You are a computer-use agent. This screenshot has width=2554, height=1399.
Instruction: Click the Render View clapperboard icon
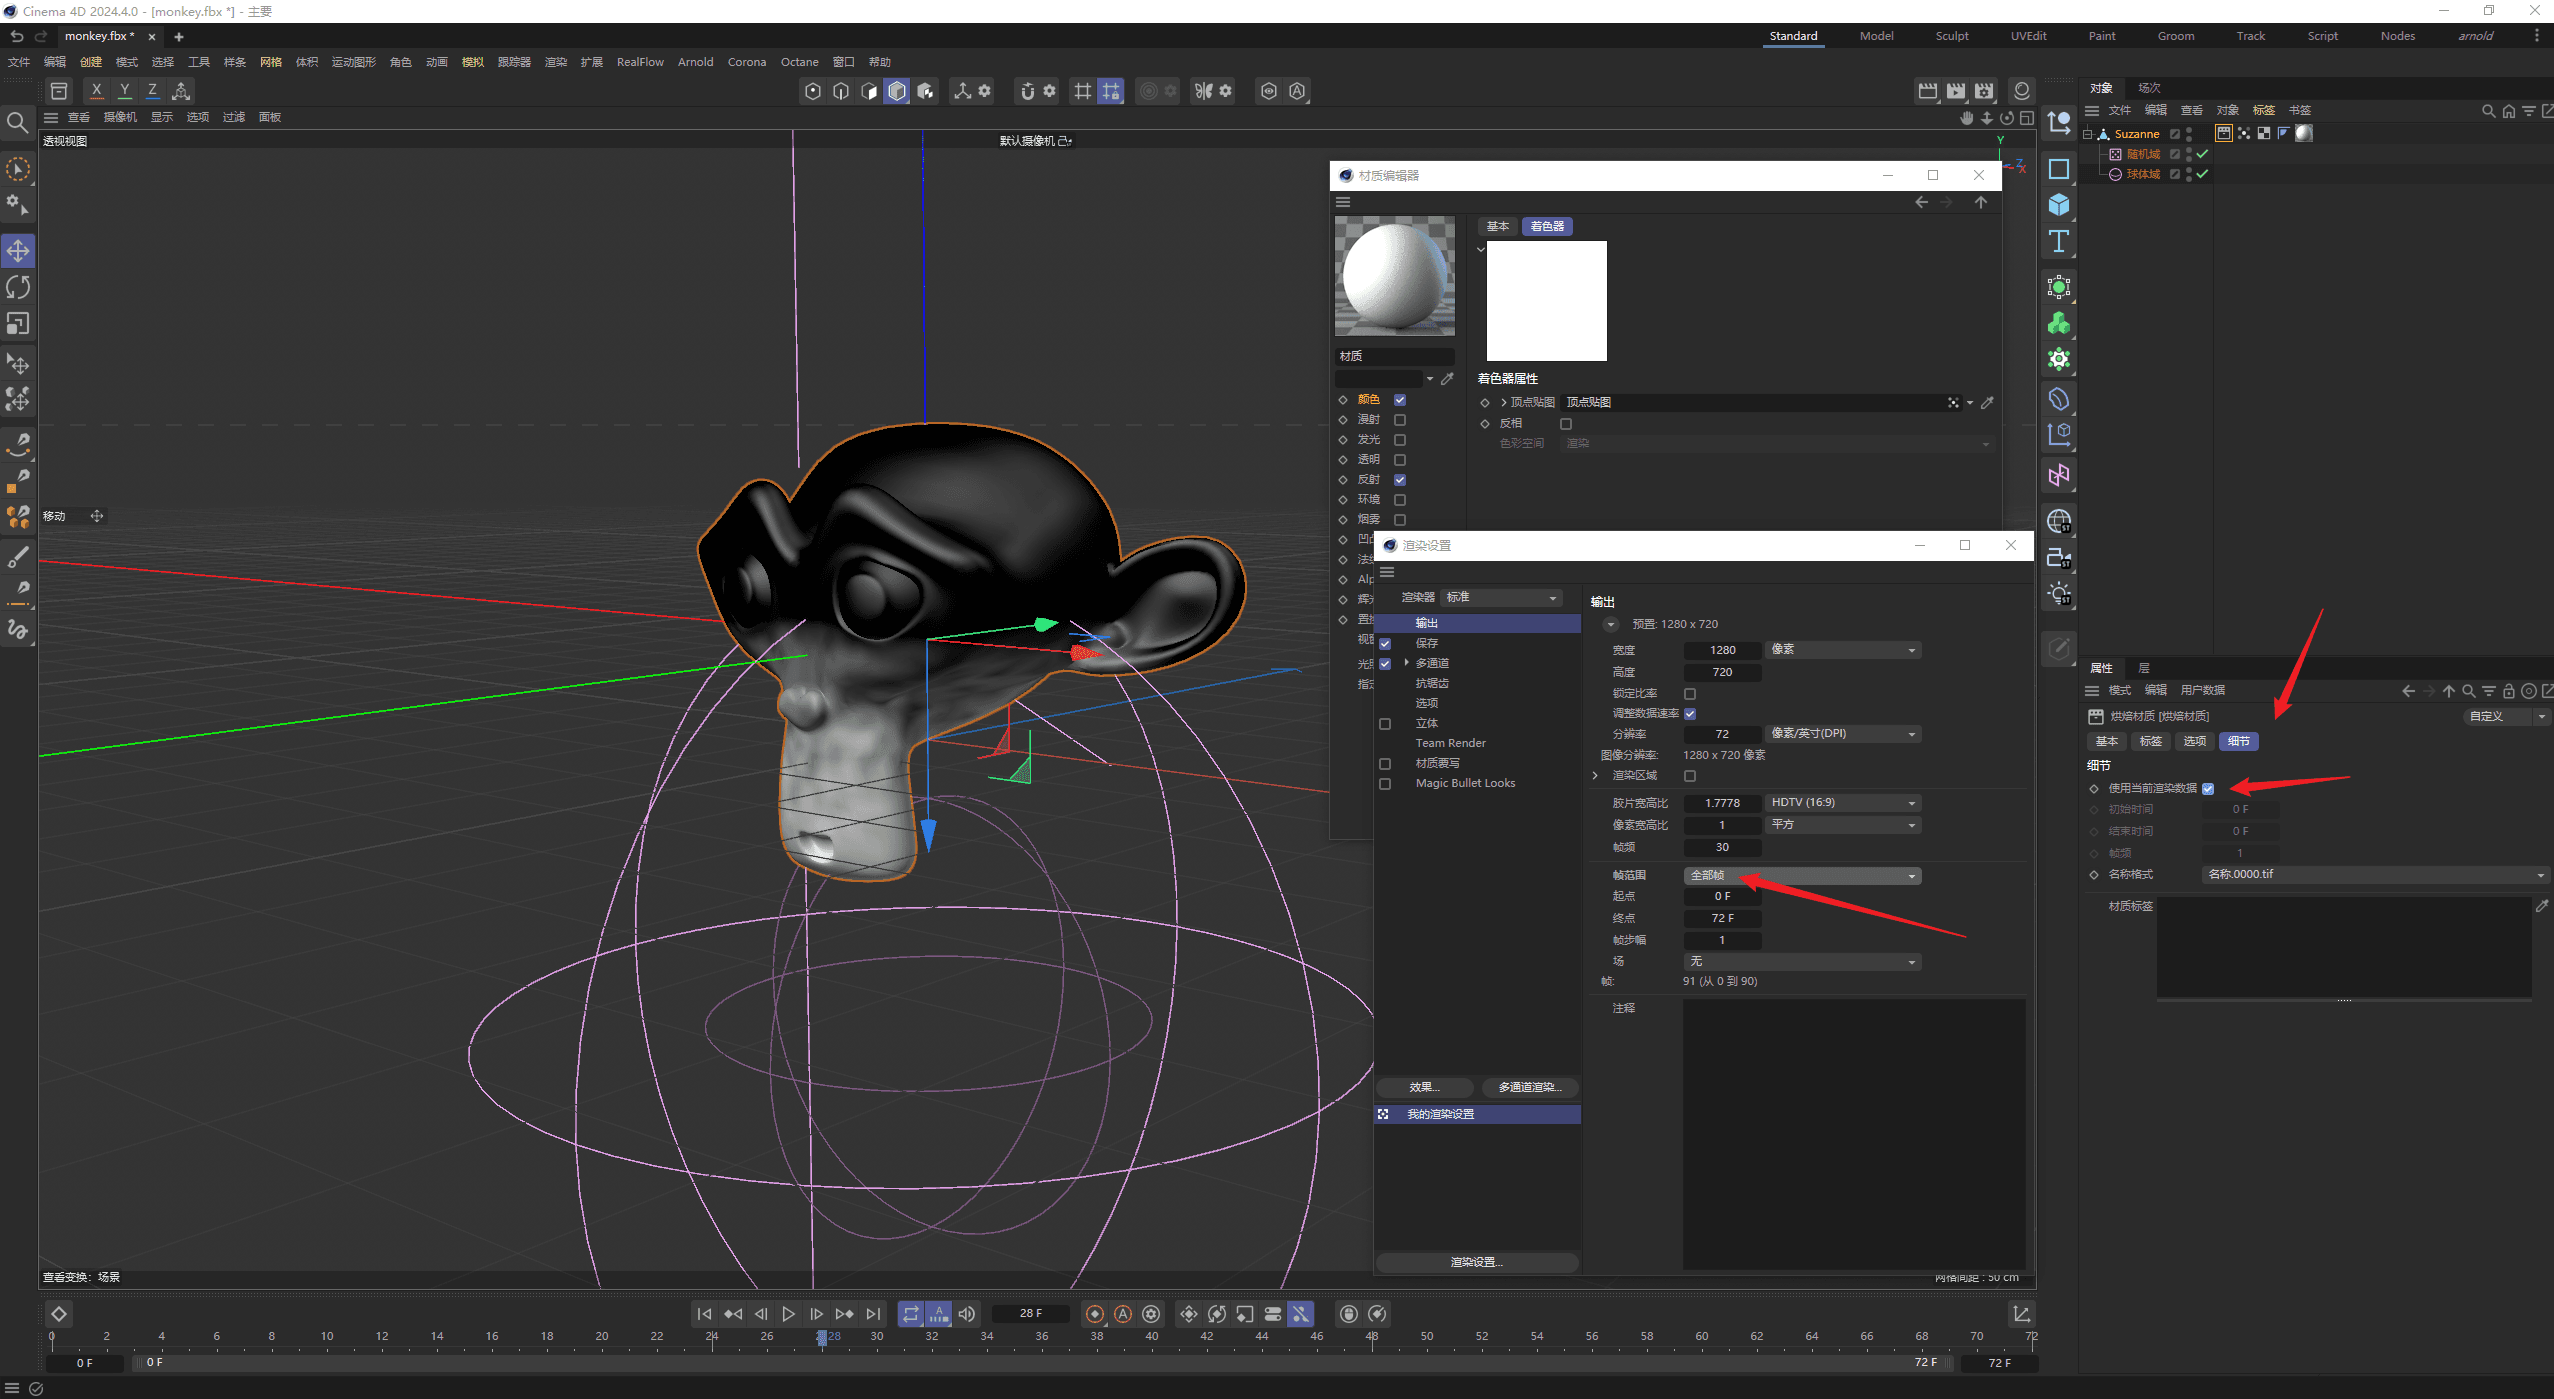coord(1927,91)
